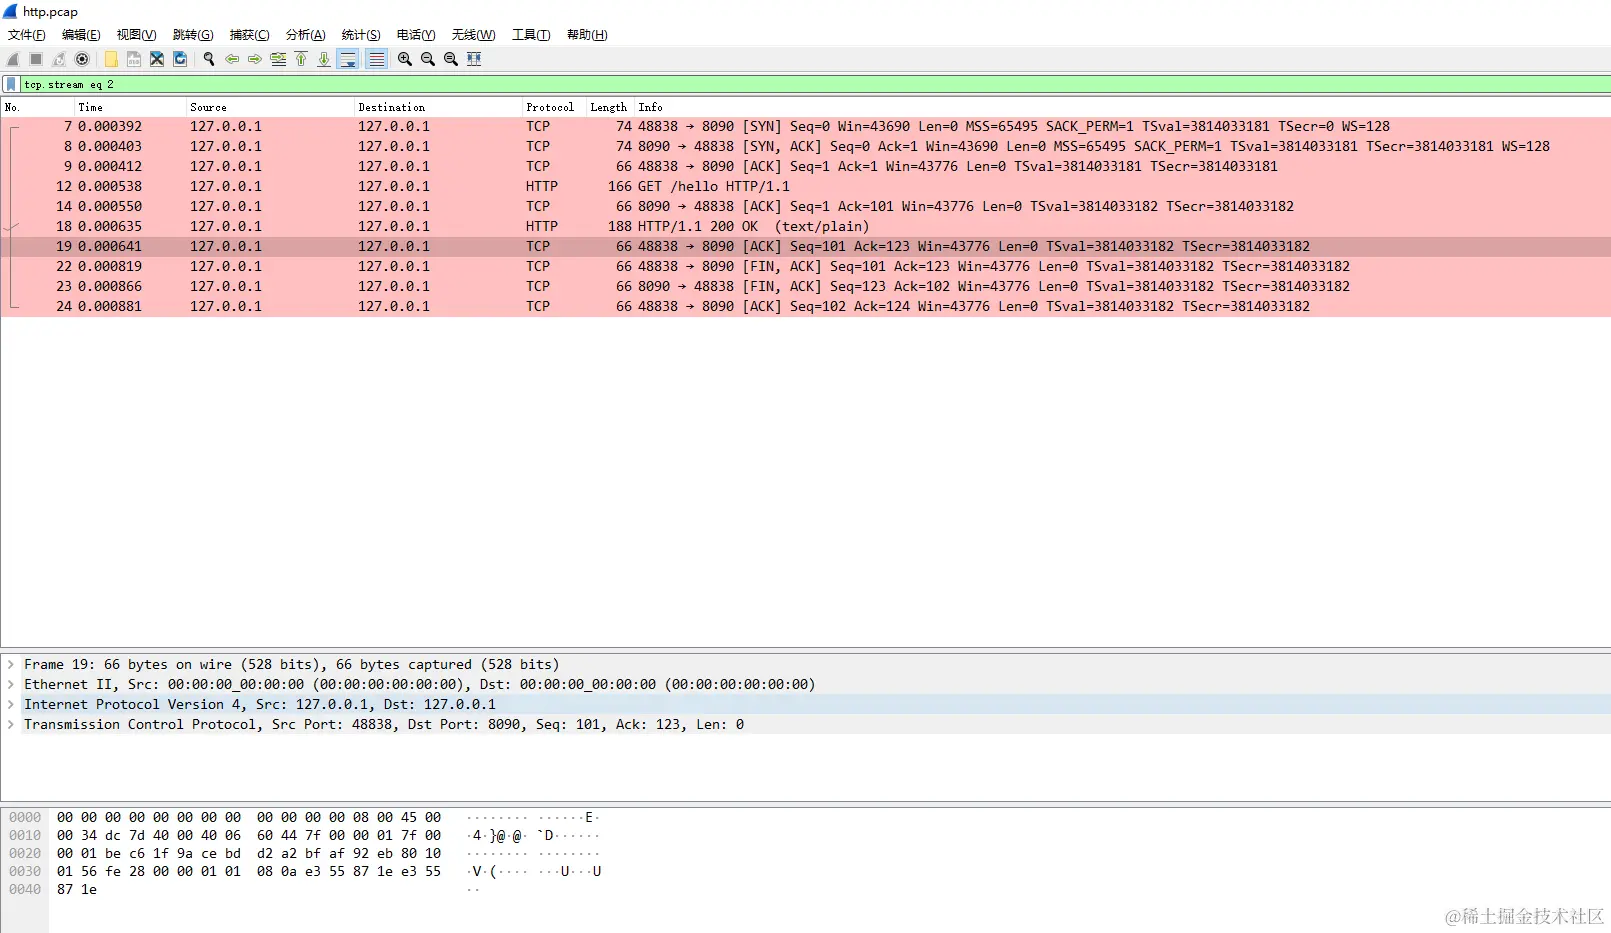Open Find Packet with the magnifier icon
Image resolution: width=1611 pixels, height=933 pixels.
[209, 59]
